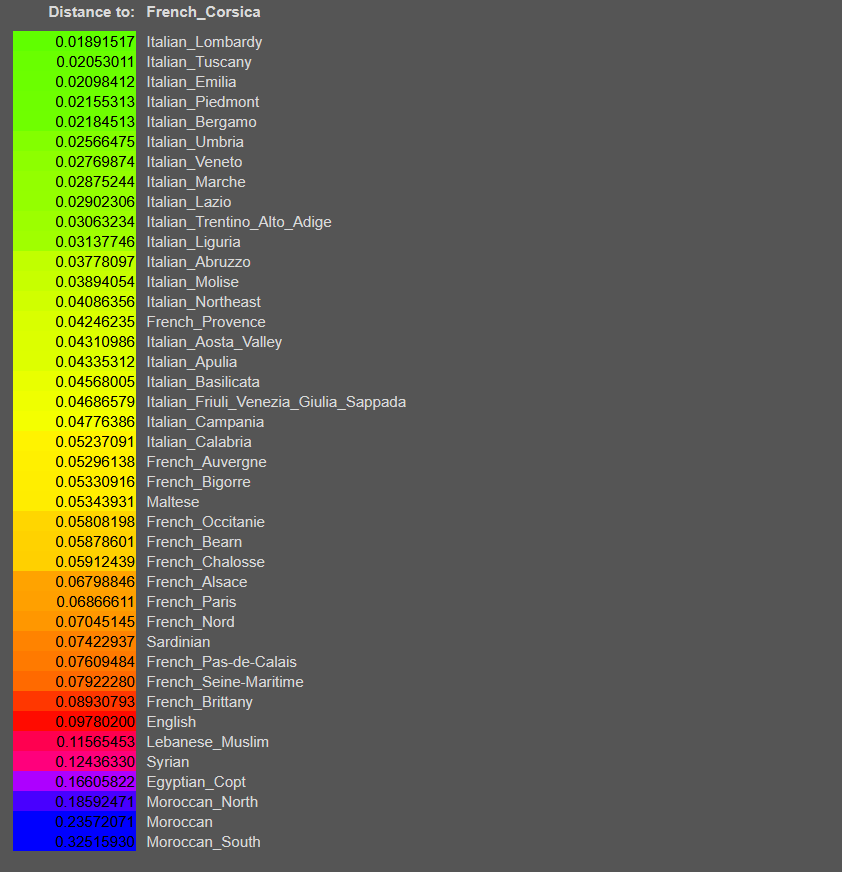Click distance value 0.07922280
The width and height of the screenshot is (842, 872).
coord(95,683)
